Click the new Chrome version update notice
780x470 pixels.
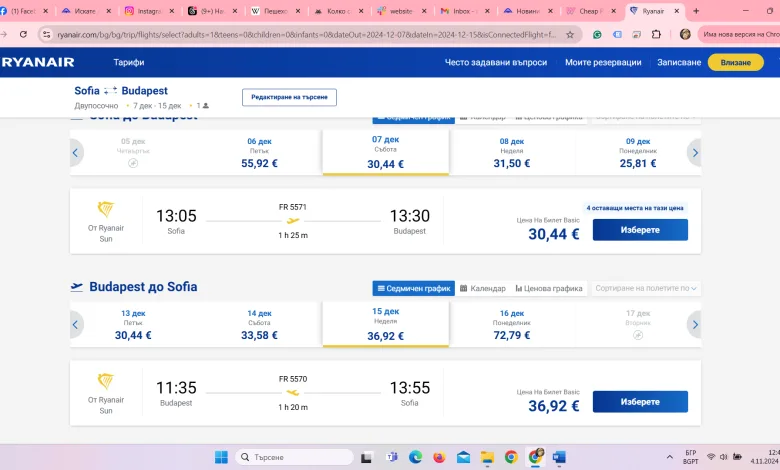(740, 34)
